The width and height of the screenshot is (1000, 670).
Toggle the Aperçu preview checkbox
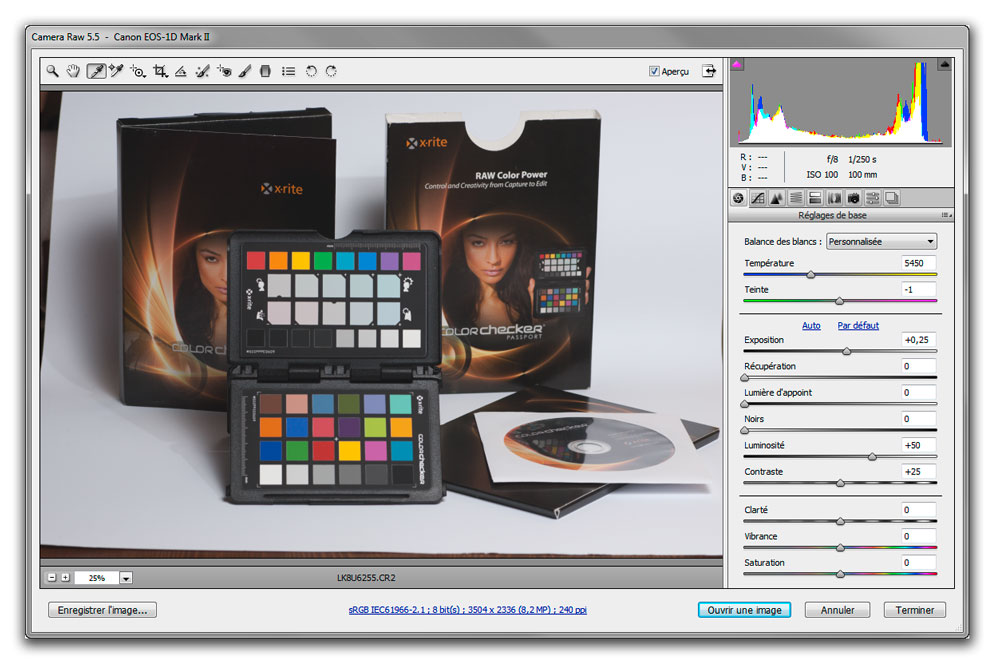click(654, 71)
